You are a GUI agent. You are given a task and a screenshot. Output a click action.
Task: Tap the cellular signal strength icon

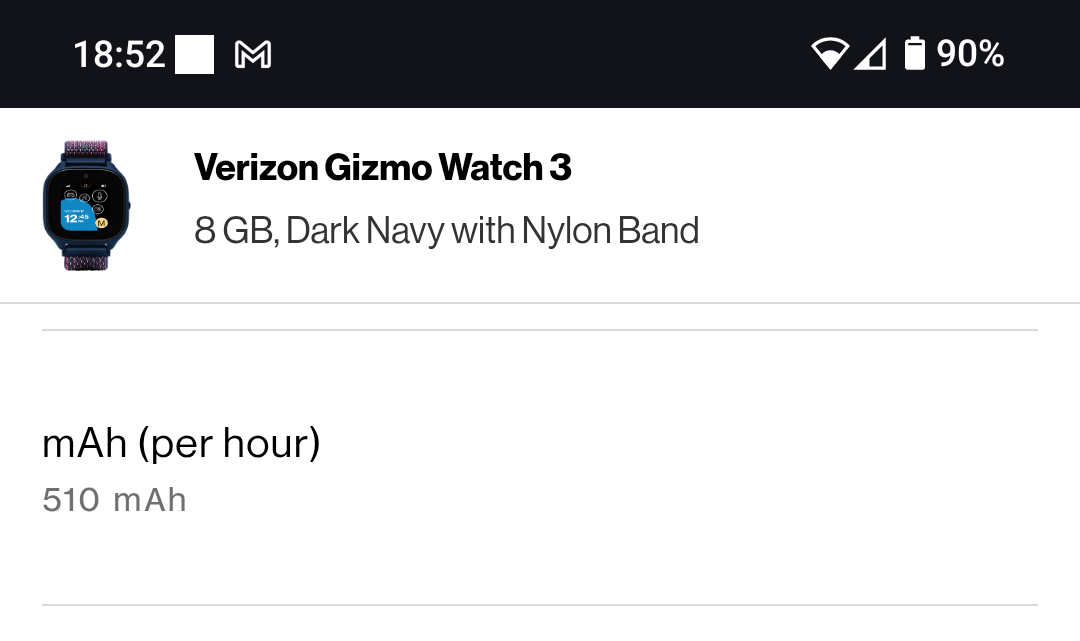point(870,54)
